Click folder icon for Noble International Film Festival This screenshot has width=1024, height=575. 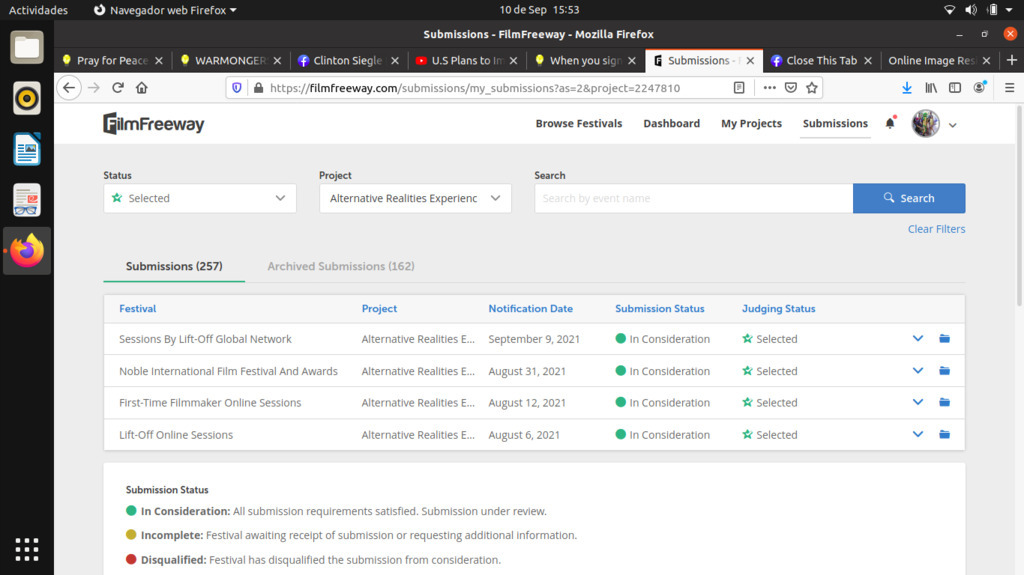(944, 371)
